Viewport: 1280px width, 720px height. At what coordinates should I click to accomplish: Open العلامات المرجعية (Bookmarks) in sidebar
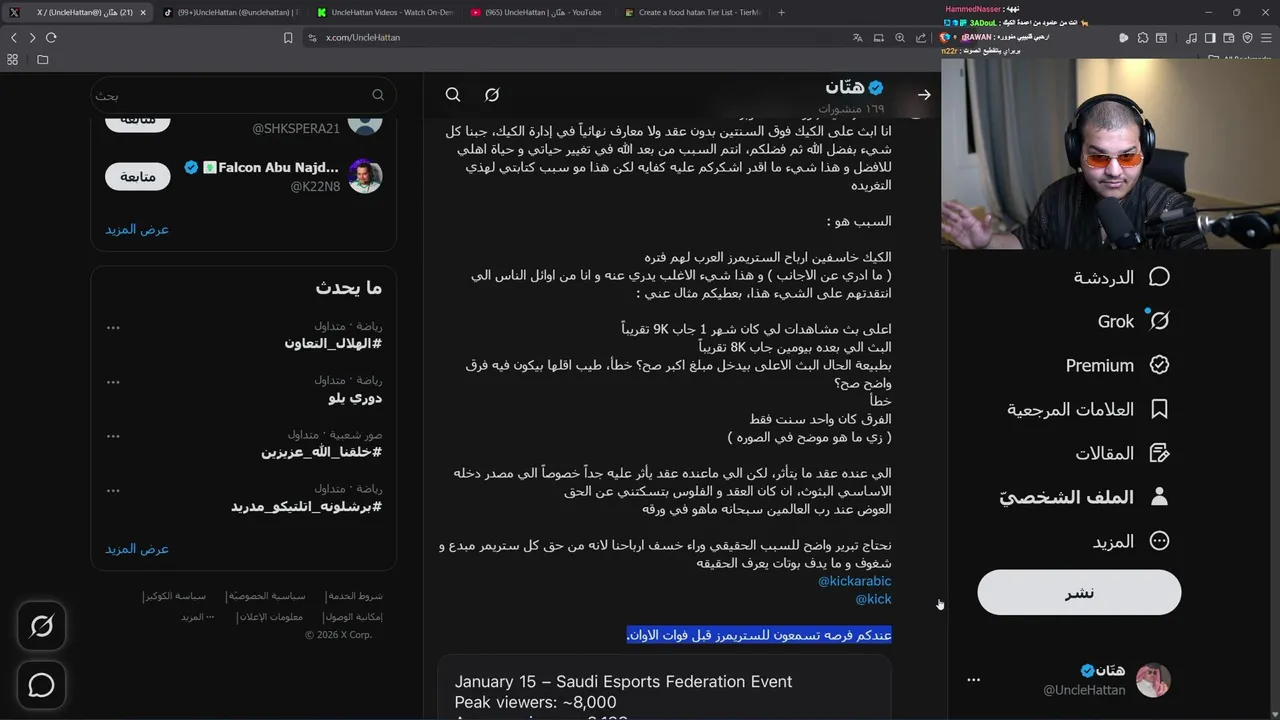[1088, 409]
